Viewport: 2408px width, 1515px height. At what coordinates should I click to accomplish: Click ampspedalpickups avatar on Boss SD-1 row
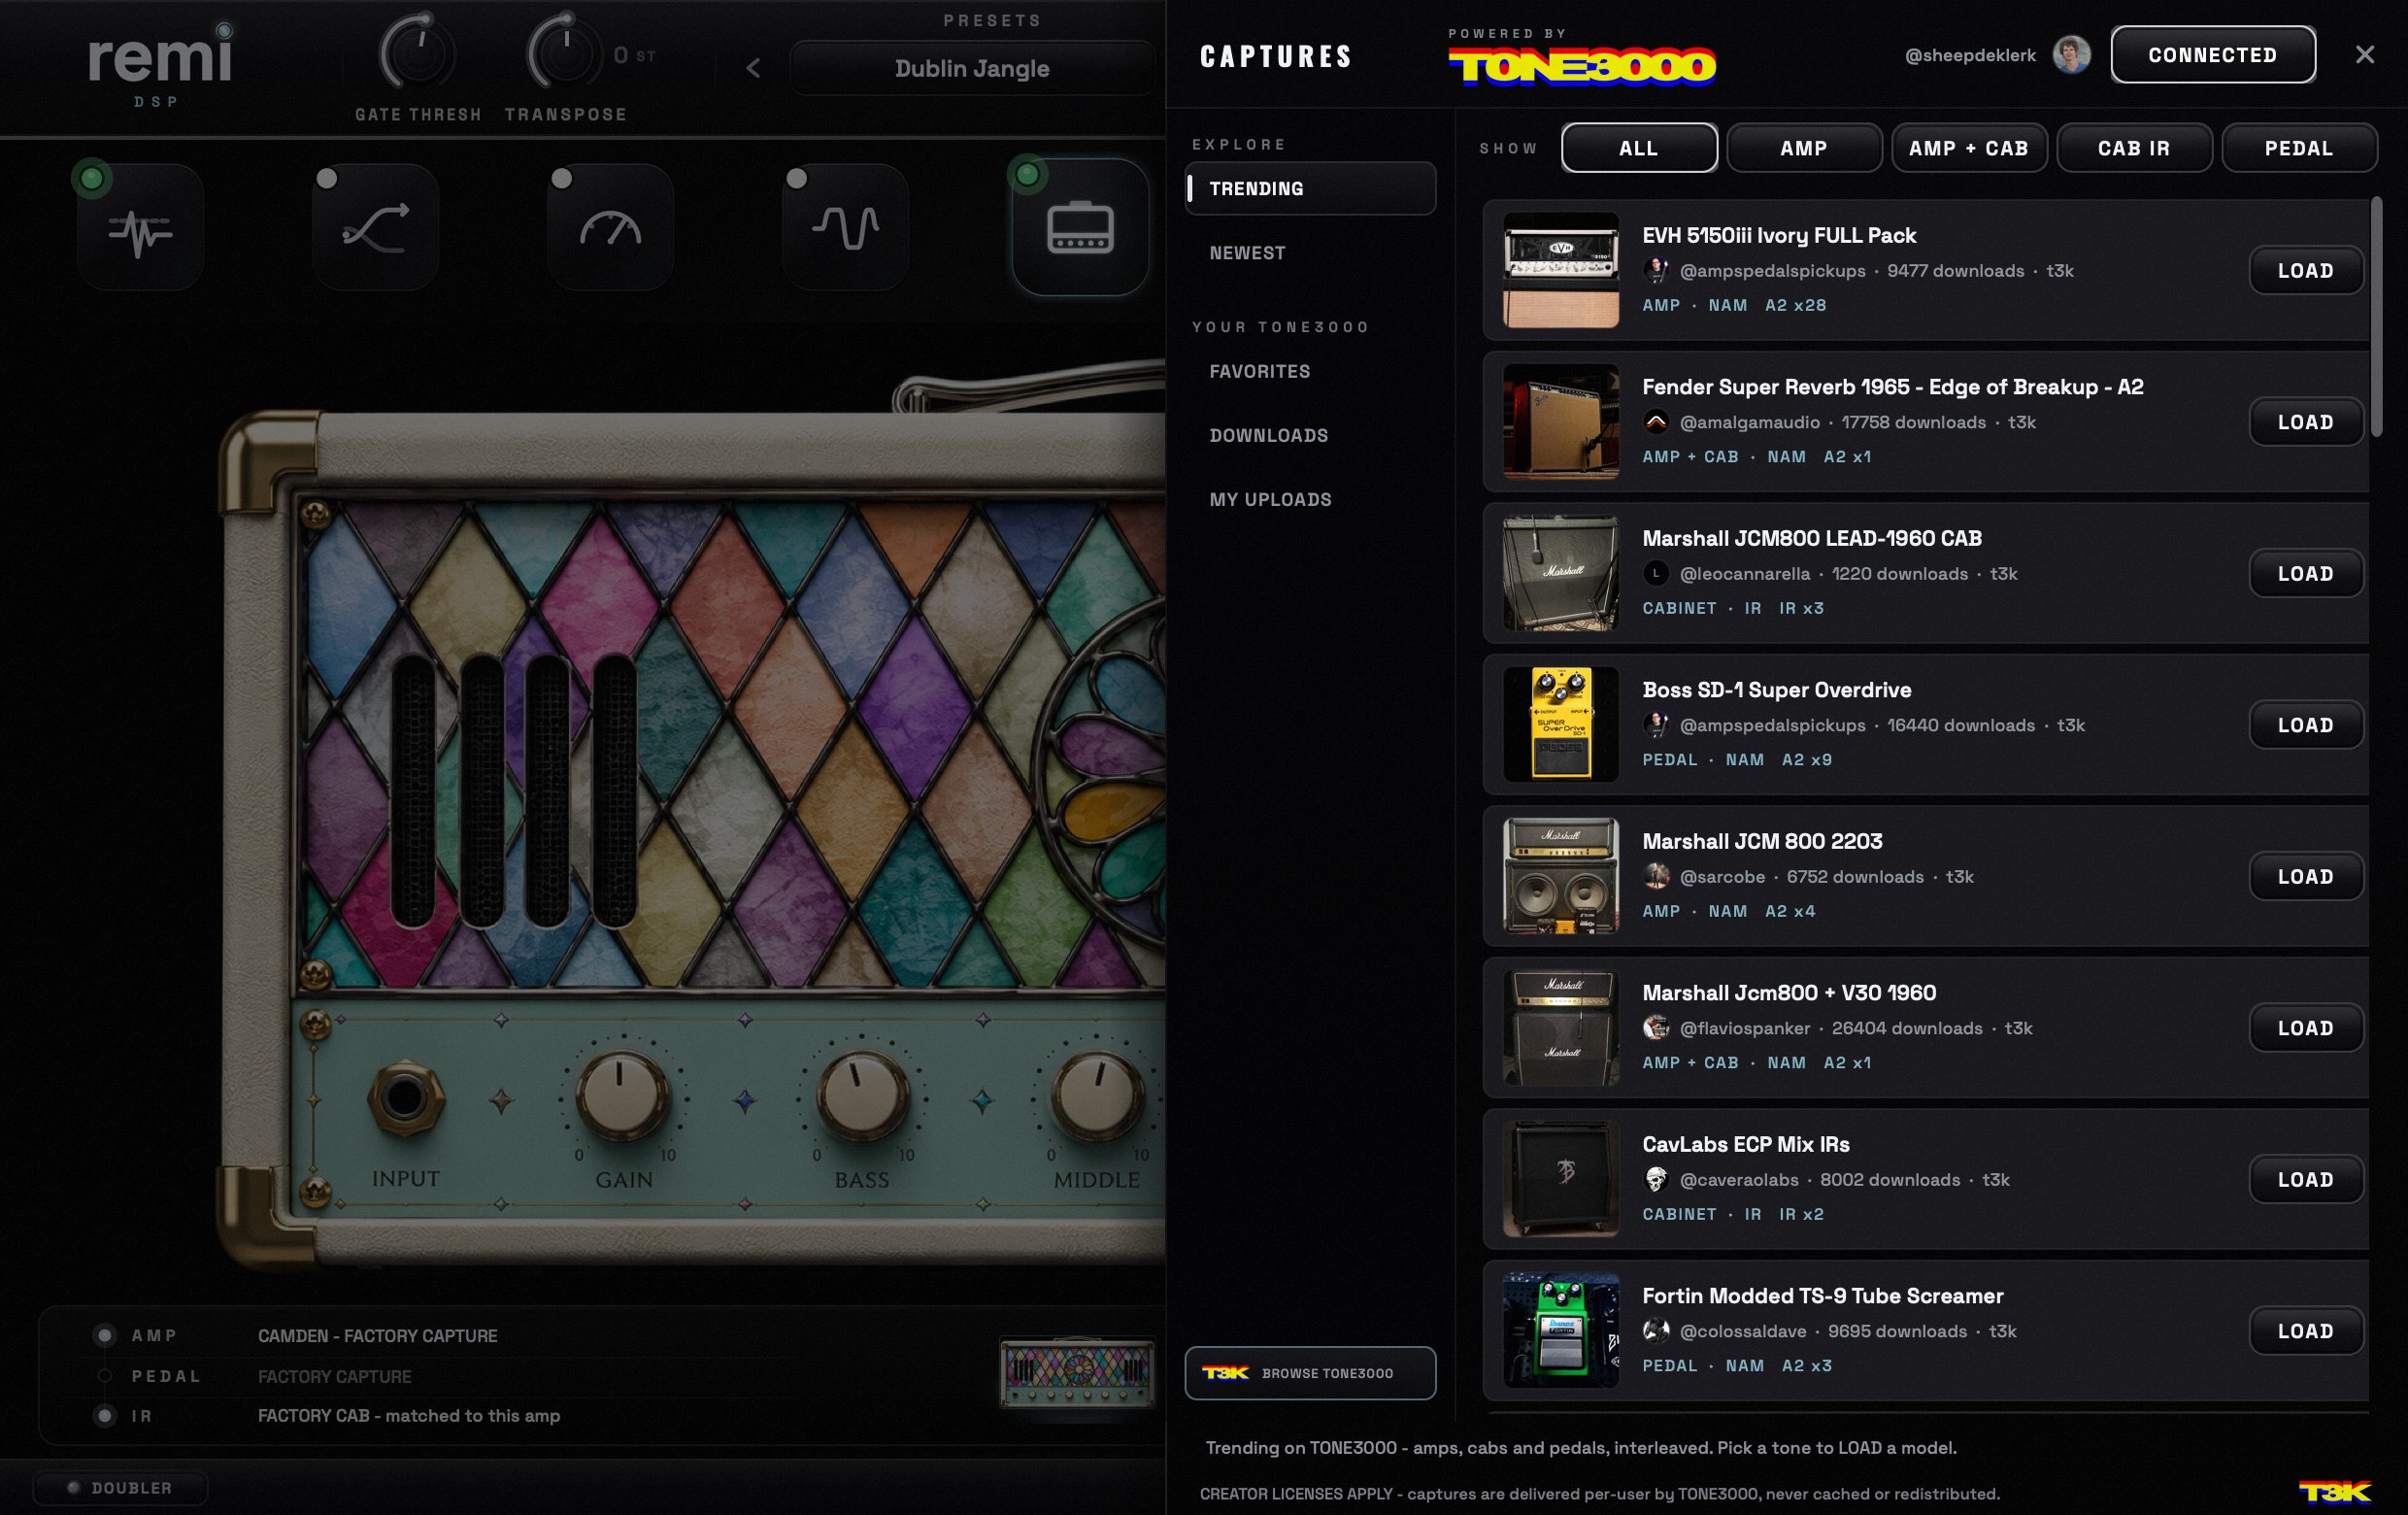1656,725
